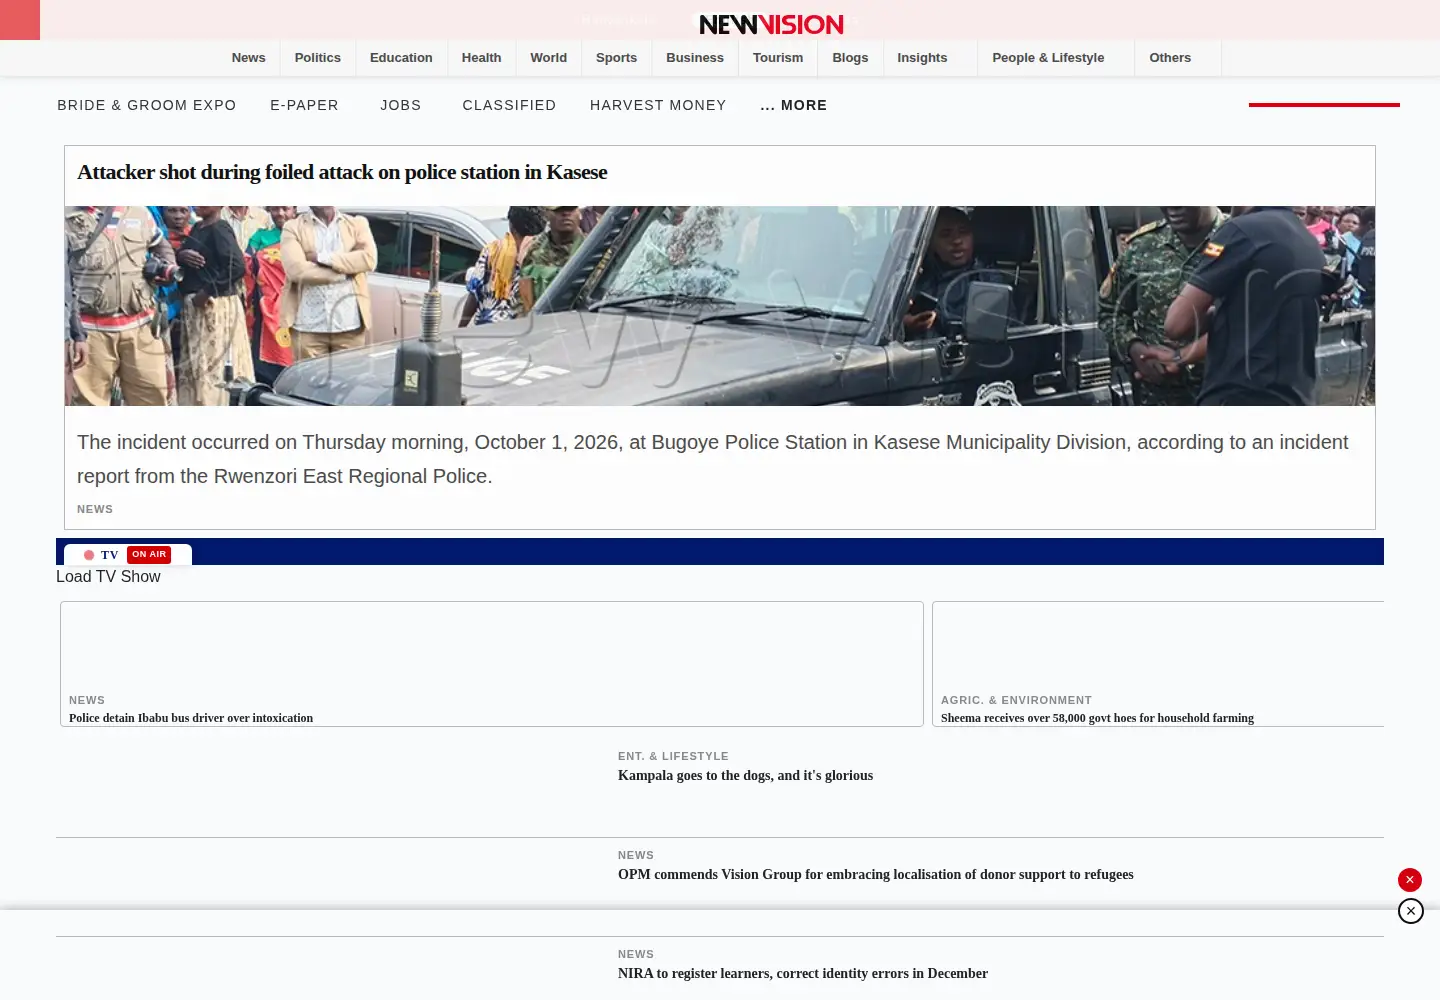Click the red square in top-left corner
This screenshot has height=1000, width=1440.
coord(20,20)
